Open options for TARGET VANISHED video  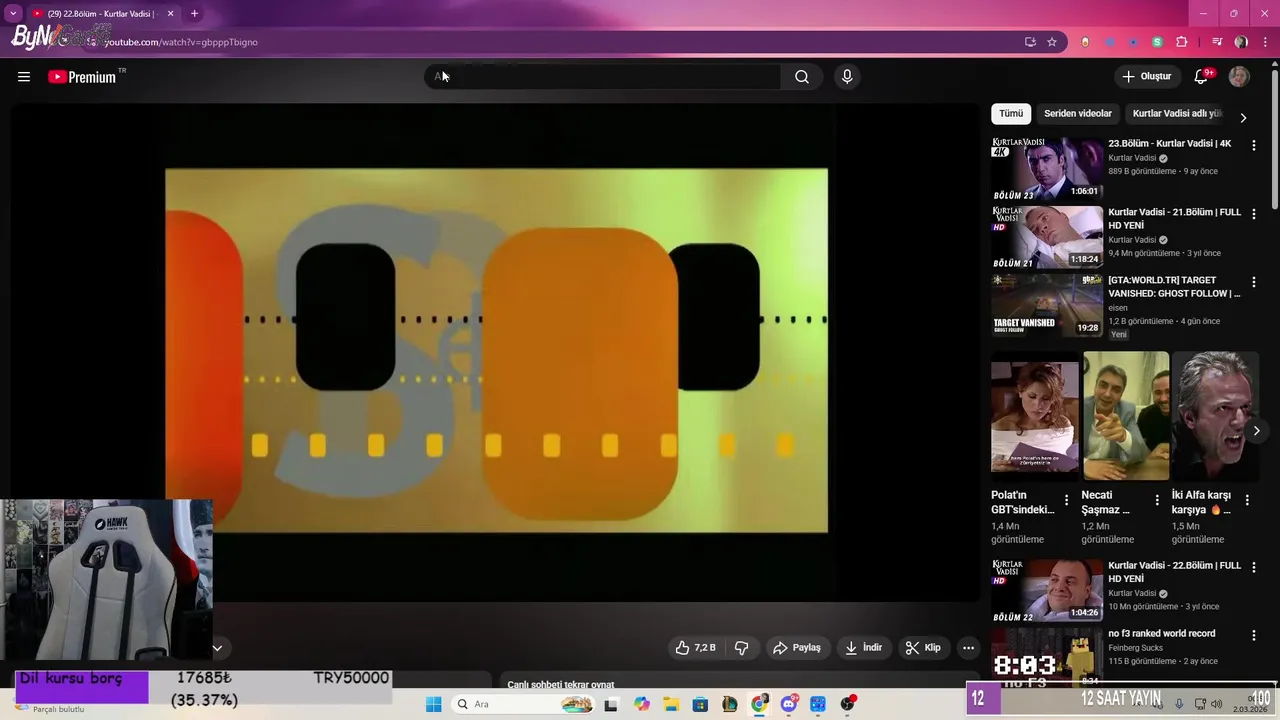pyautogui.click(x=1254, y=282)
